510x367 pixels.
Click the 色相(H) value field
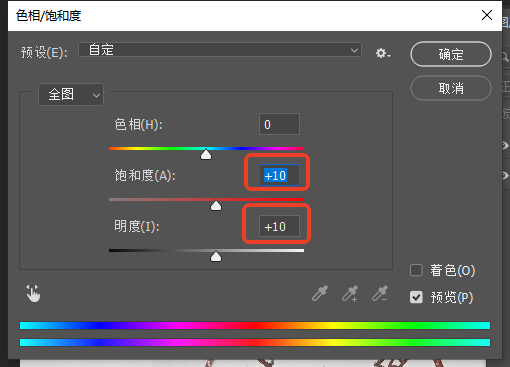coord(279,124)
